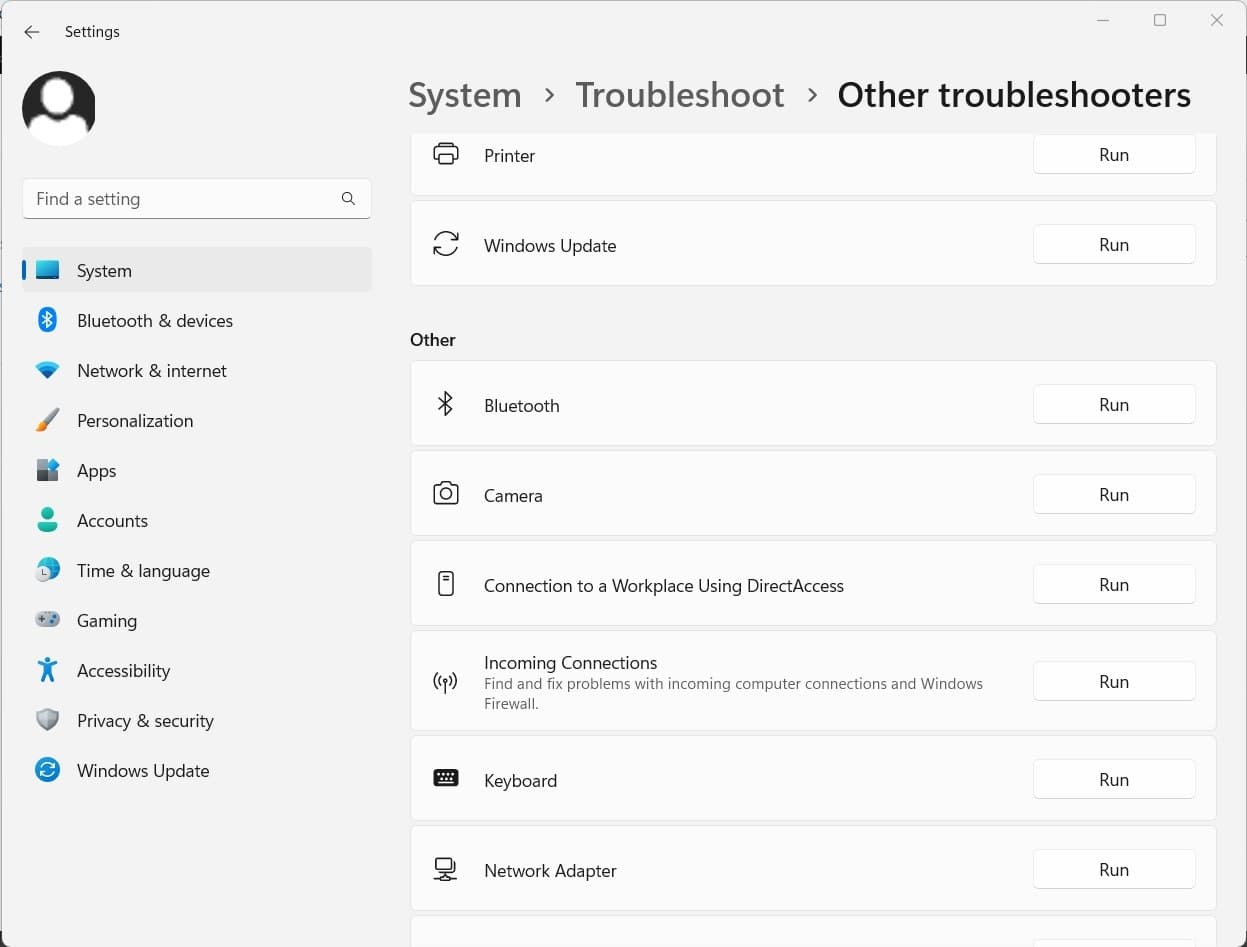Click the Privacy & security shield icon
1247x947 pixels.
pyautogui.click(x=47, y=720)
